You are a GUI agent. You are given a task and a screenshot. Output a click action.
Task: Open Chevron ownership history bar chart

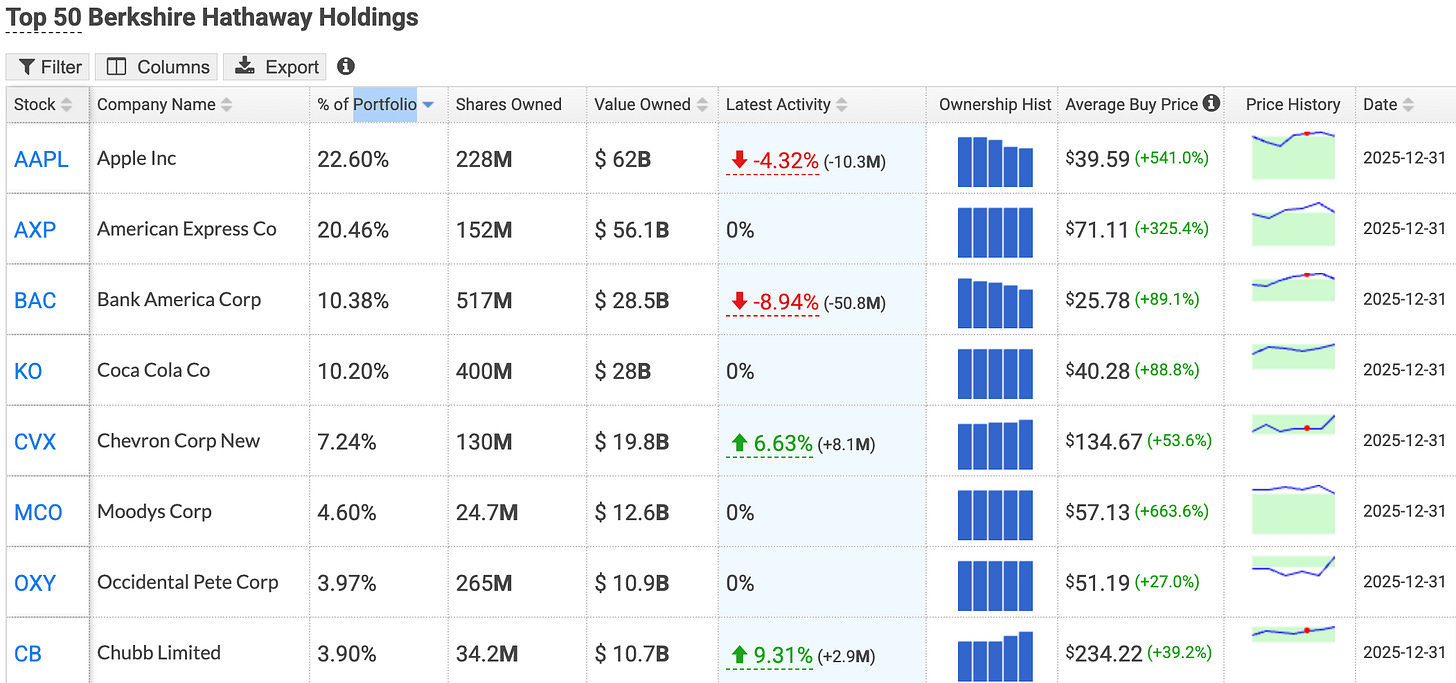[x=995, y=444]
